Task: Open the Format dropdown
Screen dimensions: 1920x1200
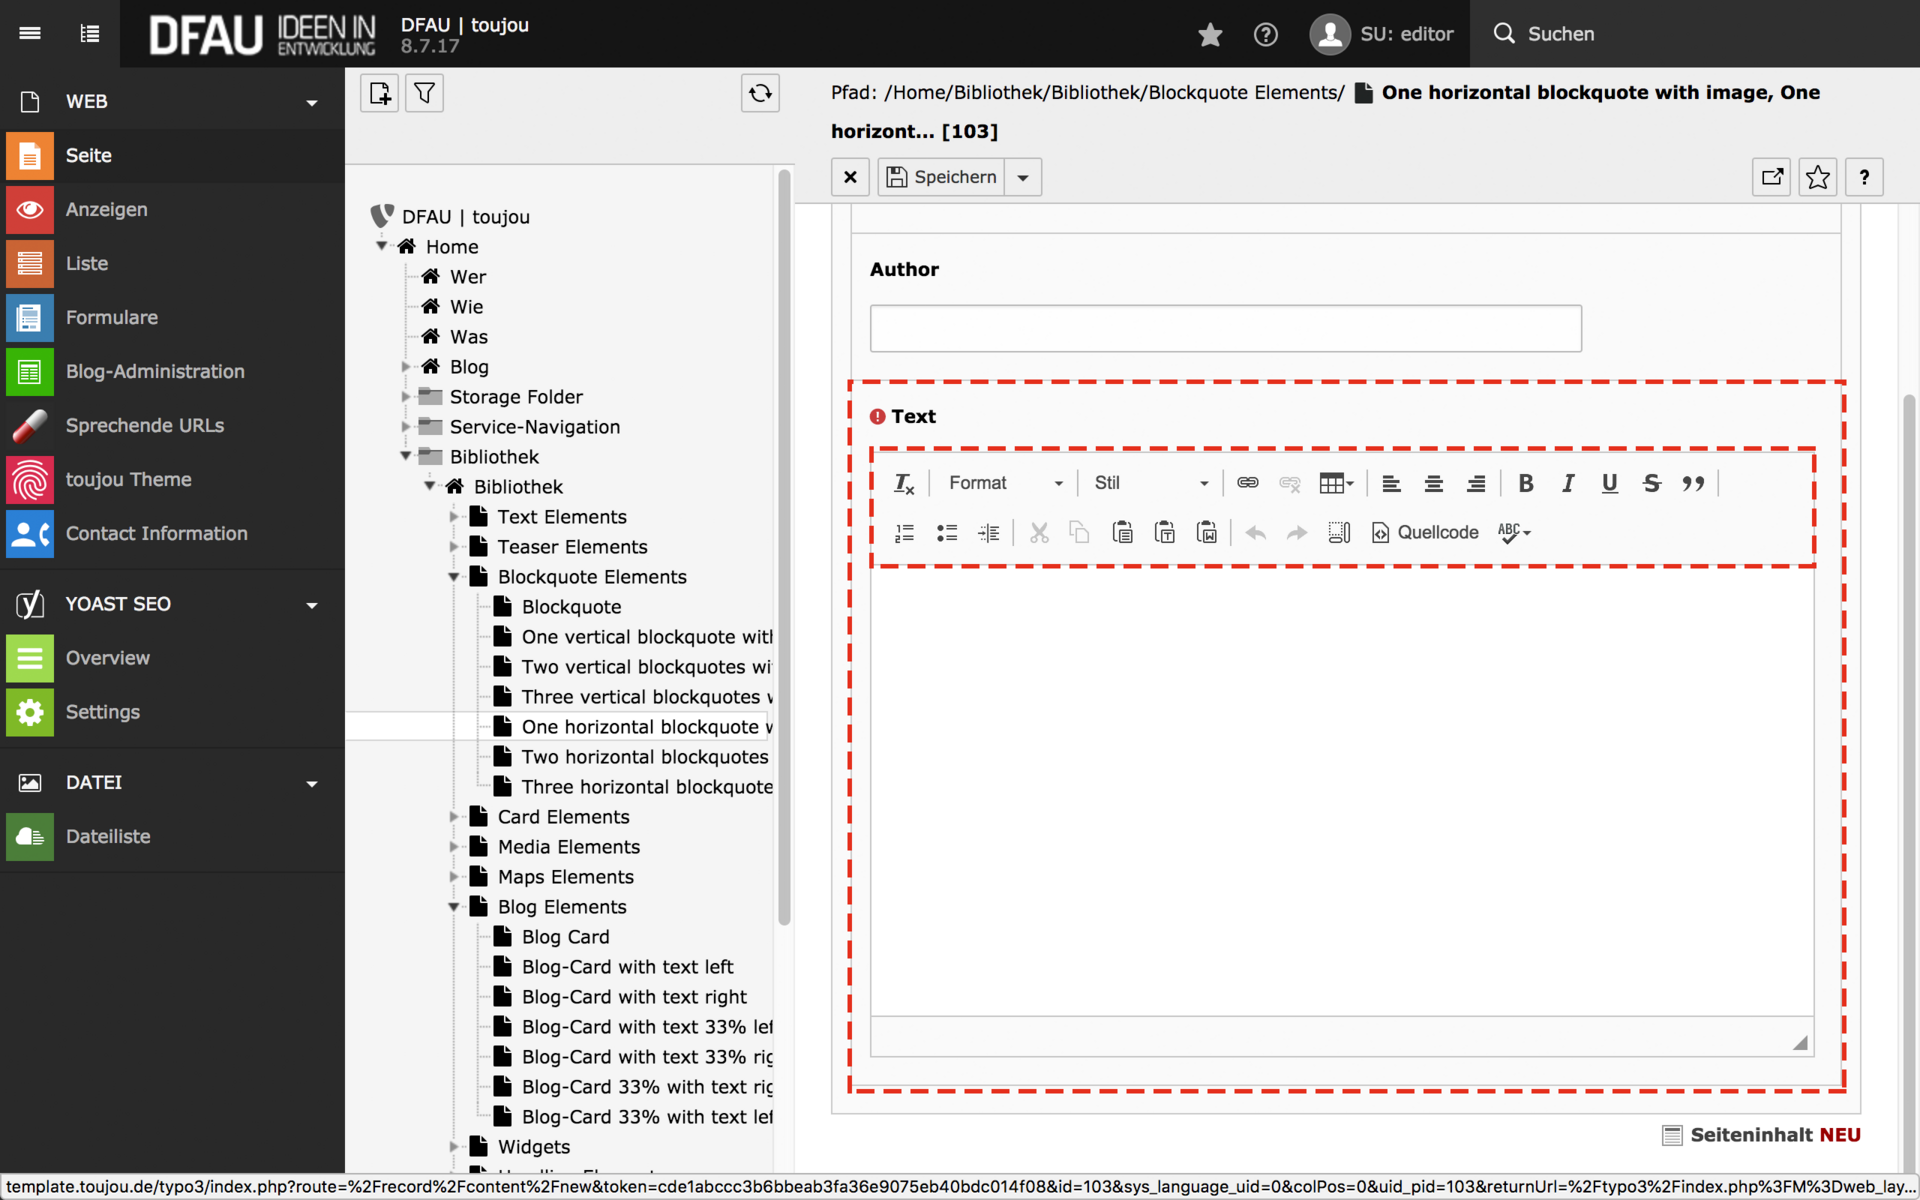Action: 1005,483
